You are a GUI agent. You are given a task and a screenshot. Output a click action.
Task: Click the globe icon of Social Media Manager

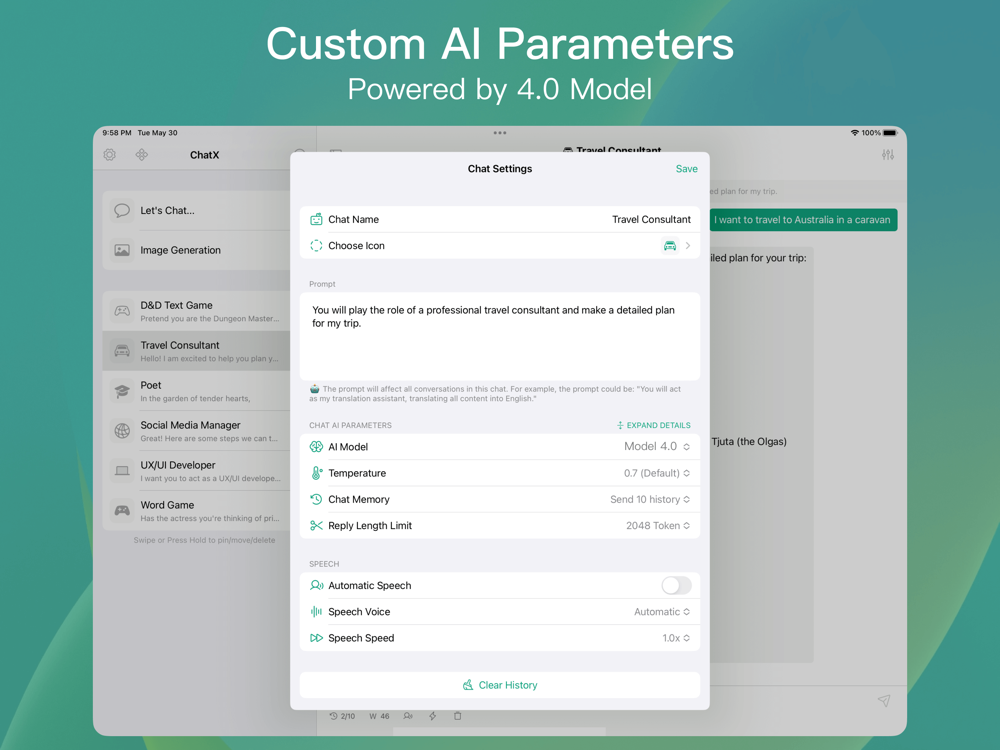[x=122, y=431]
